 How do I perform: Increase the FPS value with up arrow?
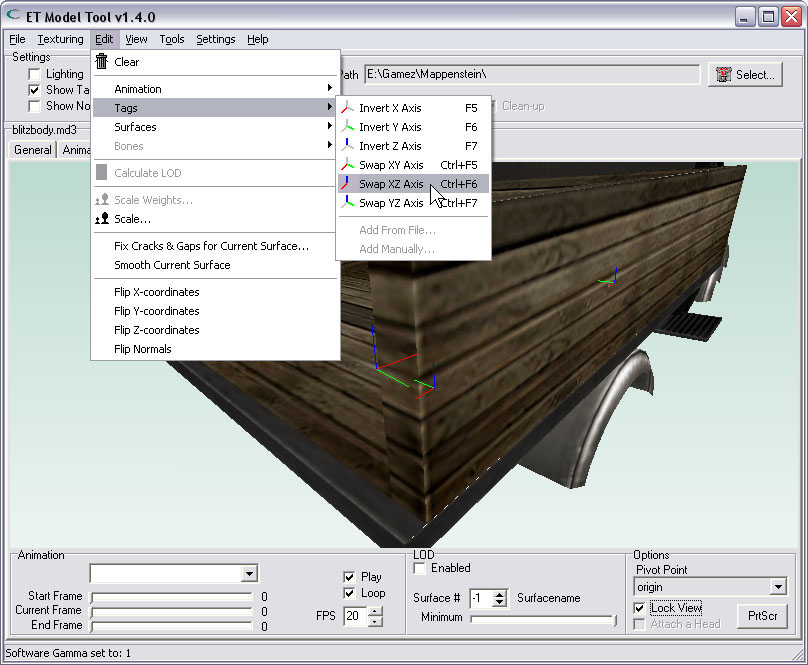pyautogui.click(x=376, y=611)
